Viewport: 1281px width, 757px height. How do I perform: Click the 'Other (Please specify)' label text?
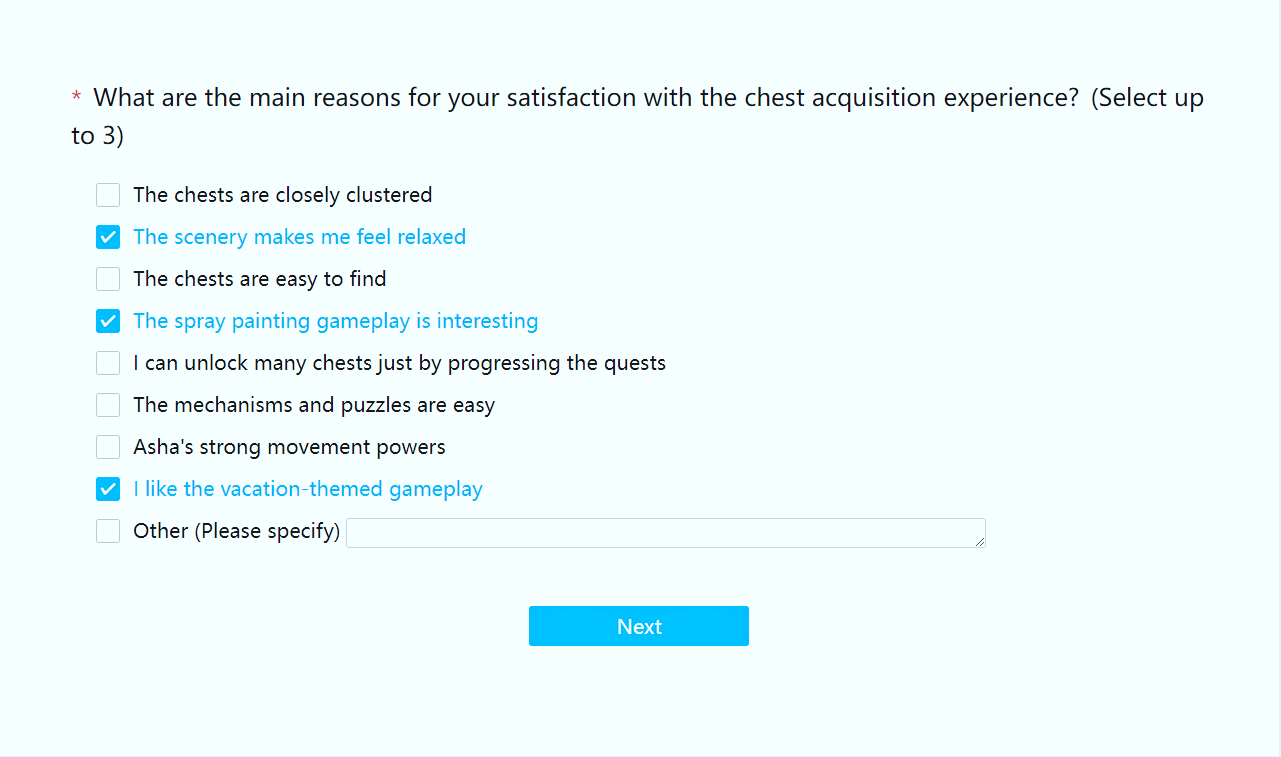point(236,531)
